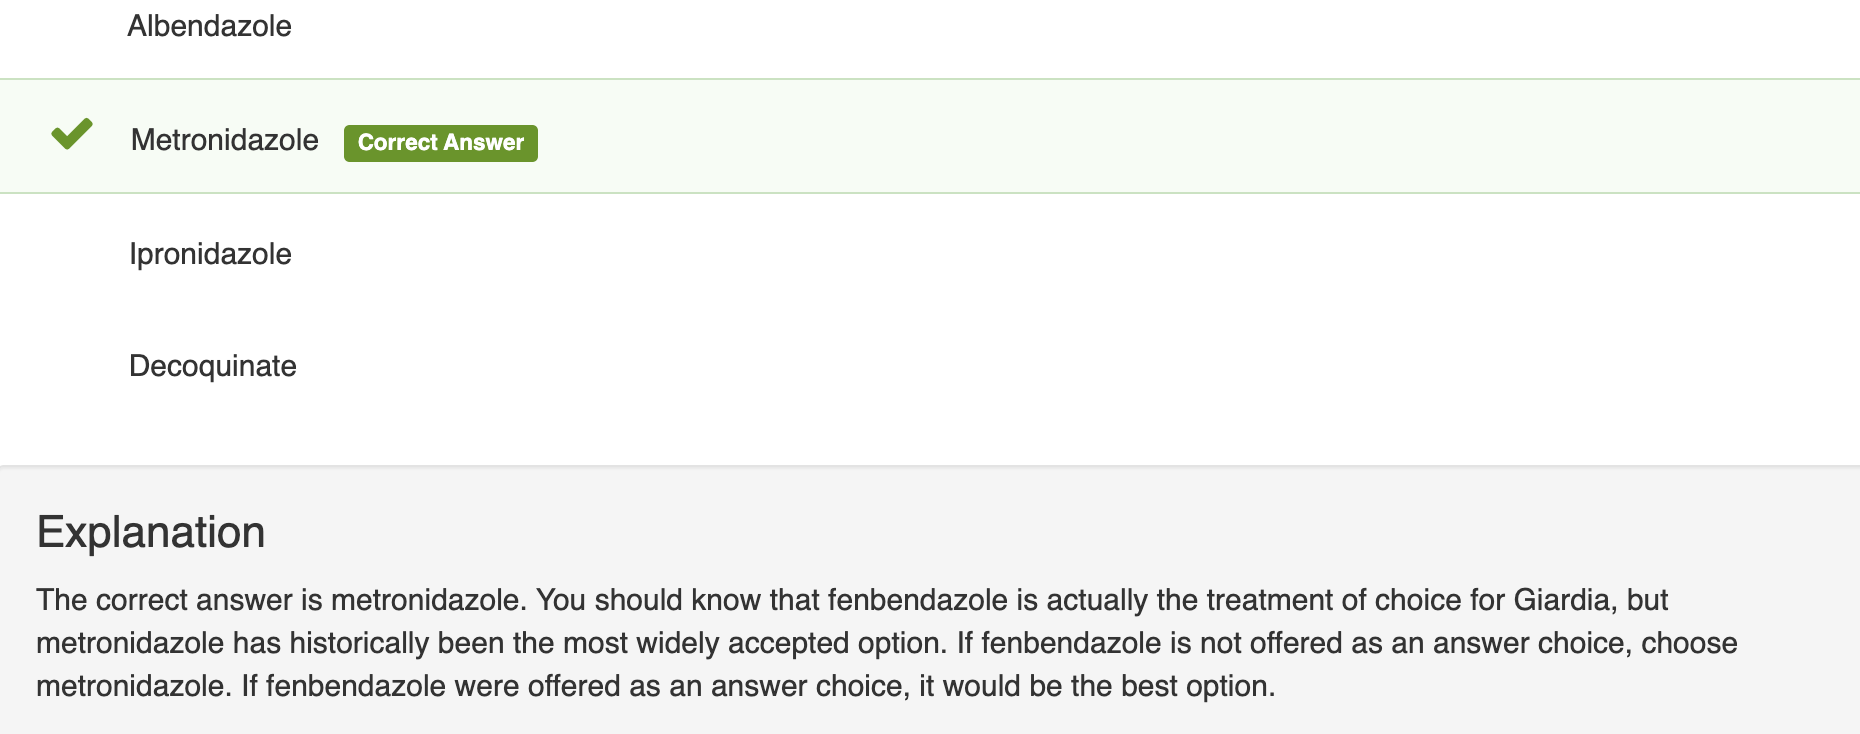This screenshot has width=1860, height=734.
Task: Click the green checkmark icon
Action: [x=72, y=134]
